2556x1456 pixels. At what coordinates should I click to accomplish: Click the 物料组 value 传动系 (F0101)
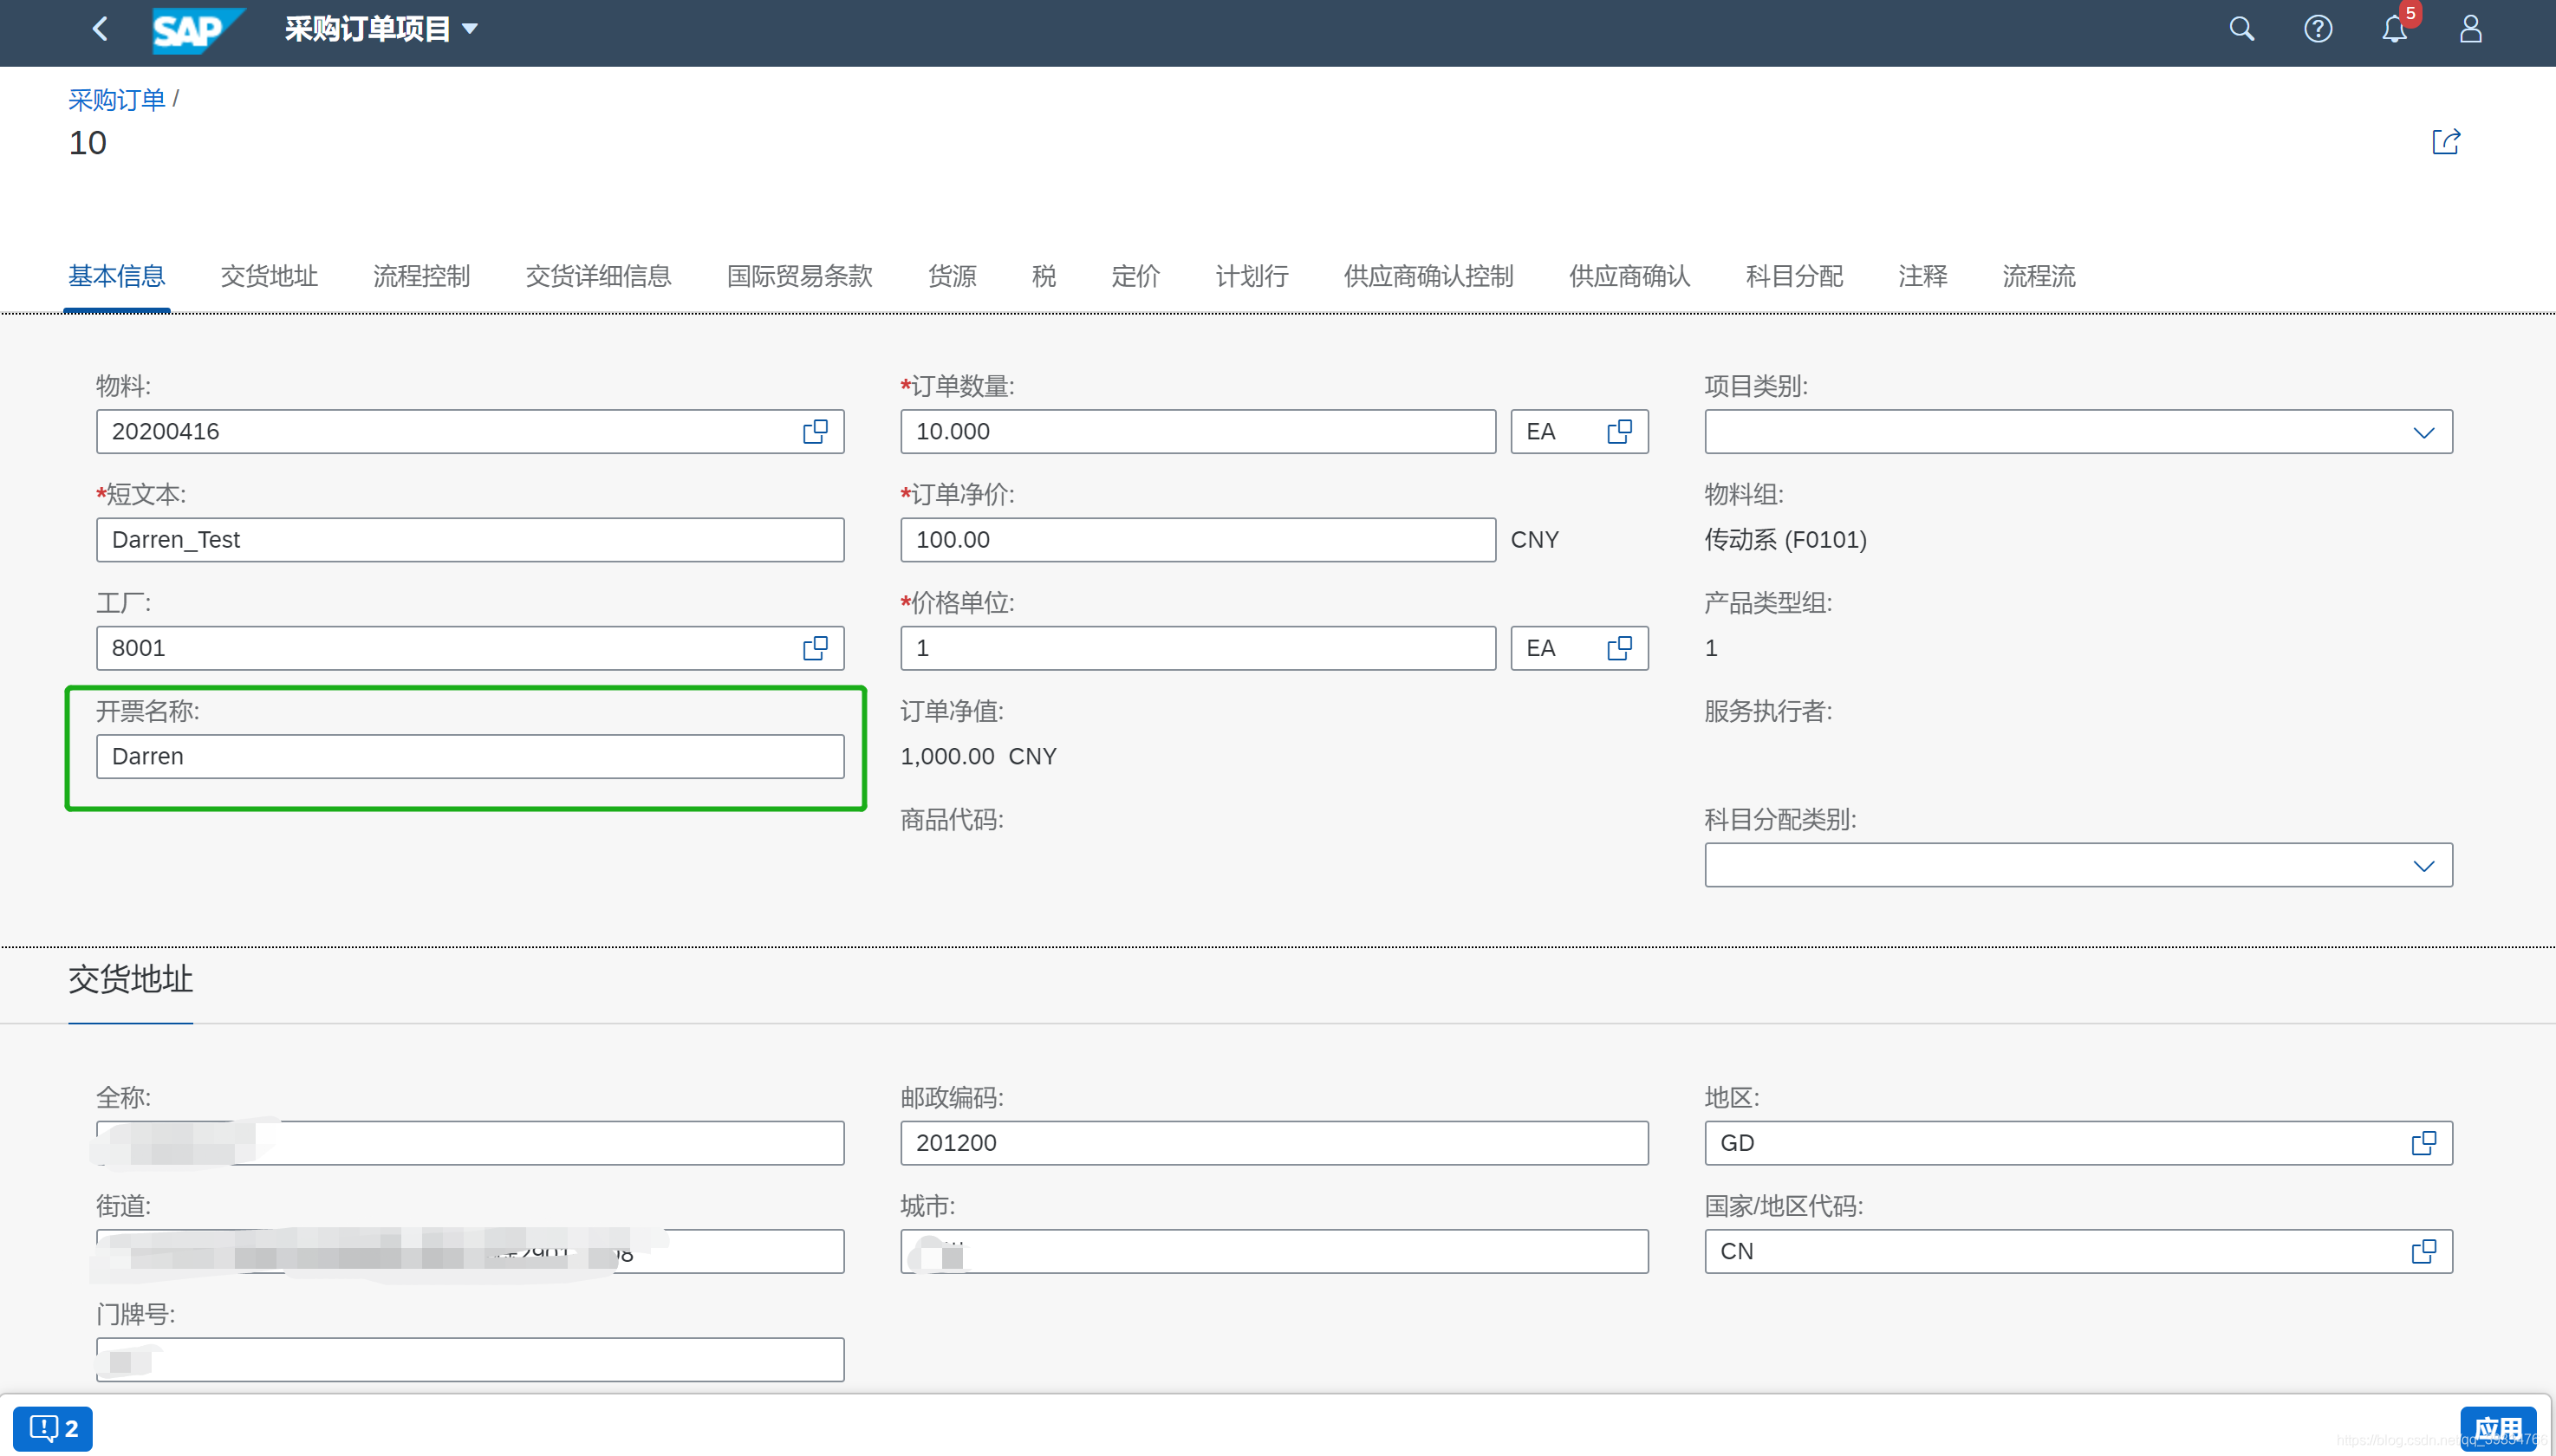click(1786, 540)
